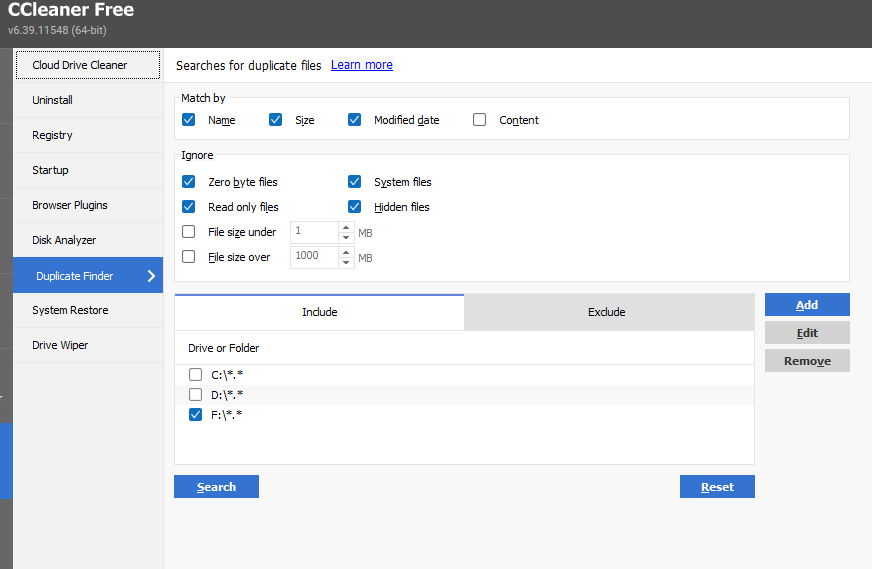Click the Add button
Image resolution: width=872 pixels, height=569 pixels.
pyautogui.click(x=807, y=305)
